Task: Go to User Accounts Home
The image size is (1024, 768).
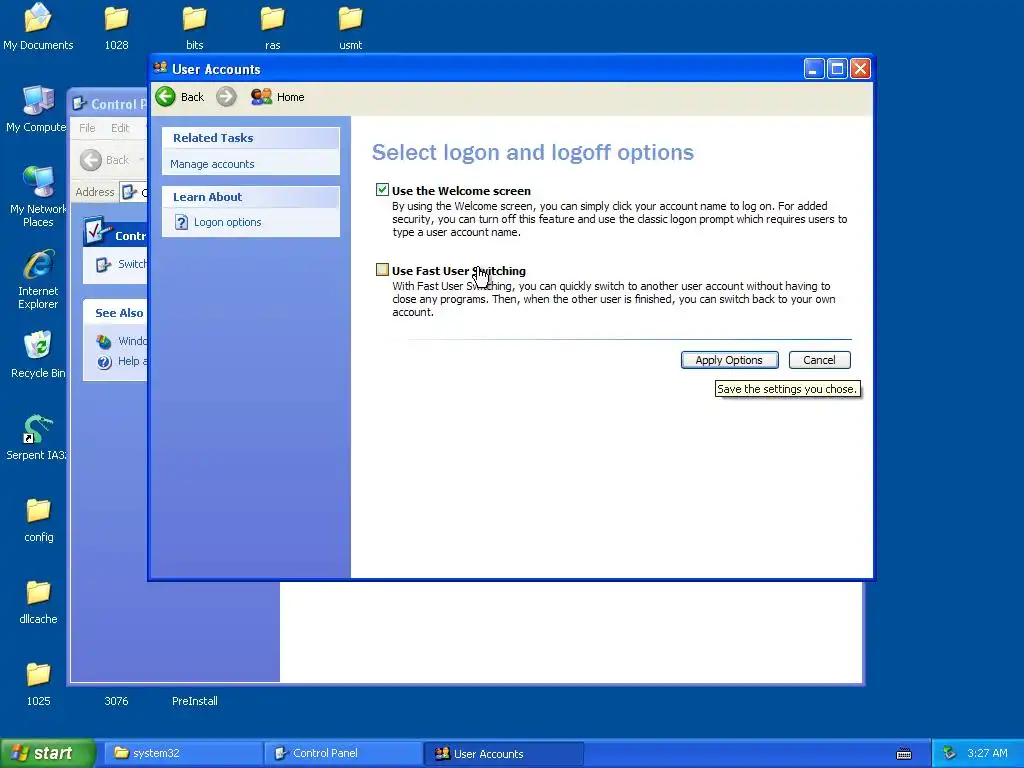Action: (278, 97)
